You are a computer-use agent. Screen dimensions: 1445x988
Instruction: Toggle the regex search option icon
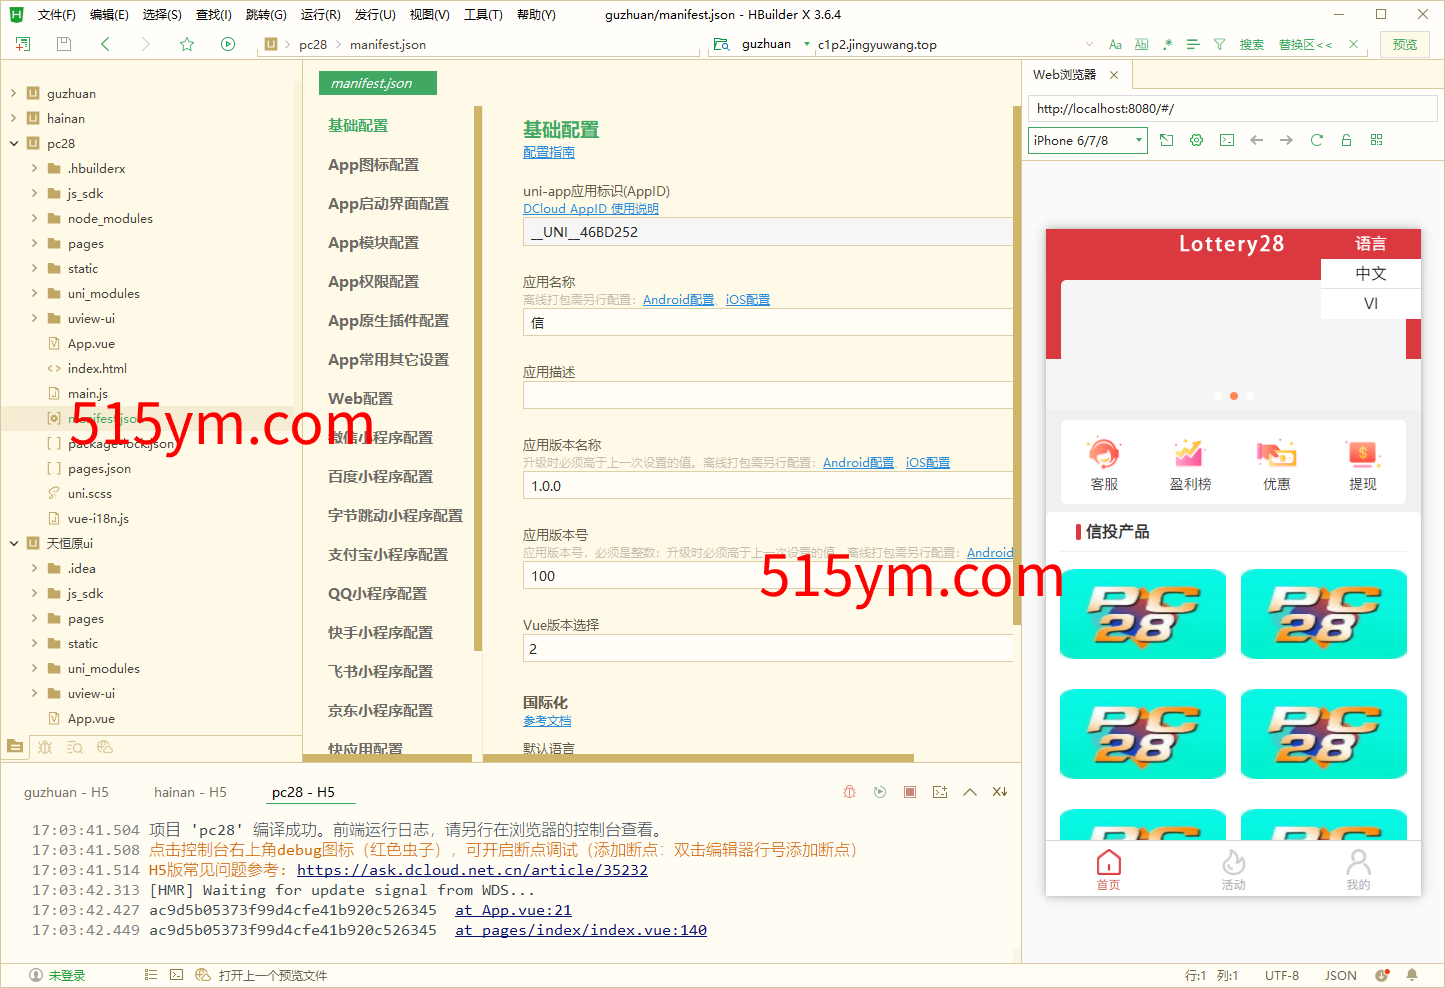pyautogui.click(x=1167, y=44)
